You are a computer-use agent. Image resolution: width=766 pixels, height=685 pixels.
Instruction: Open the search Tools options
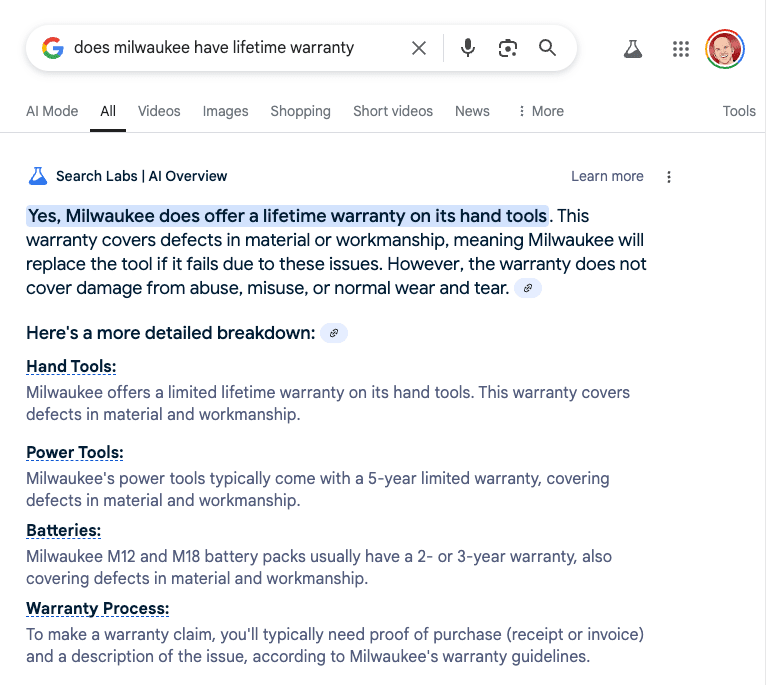click(739, 111)
